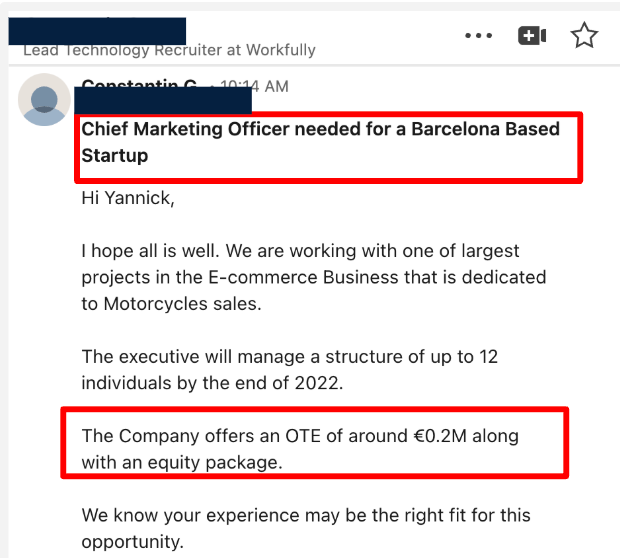Click the 10:14 AM message timestamp
This screenshot has width=620, height=558.
[256, 87]
